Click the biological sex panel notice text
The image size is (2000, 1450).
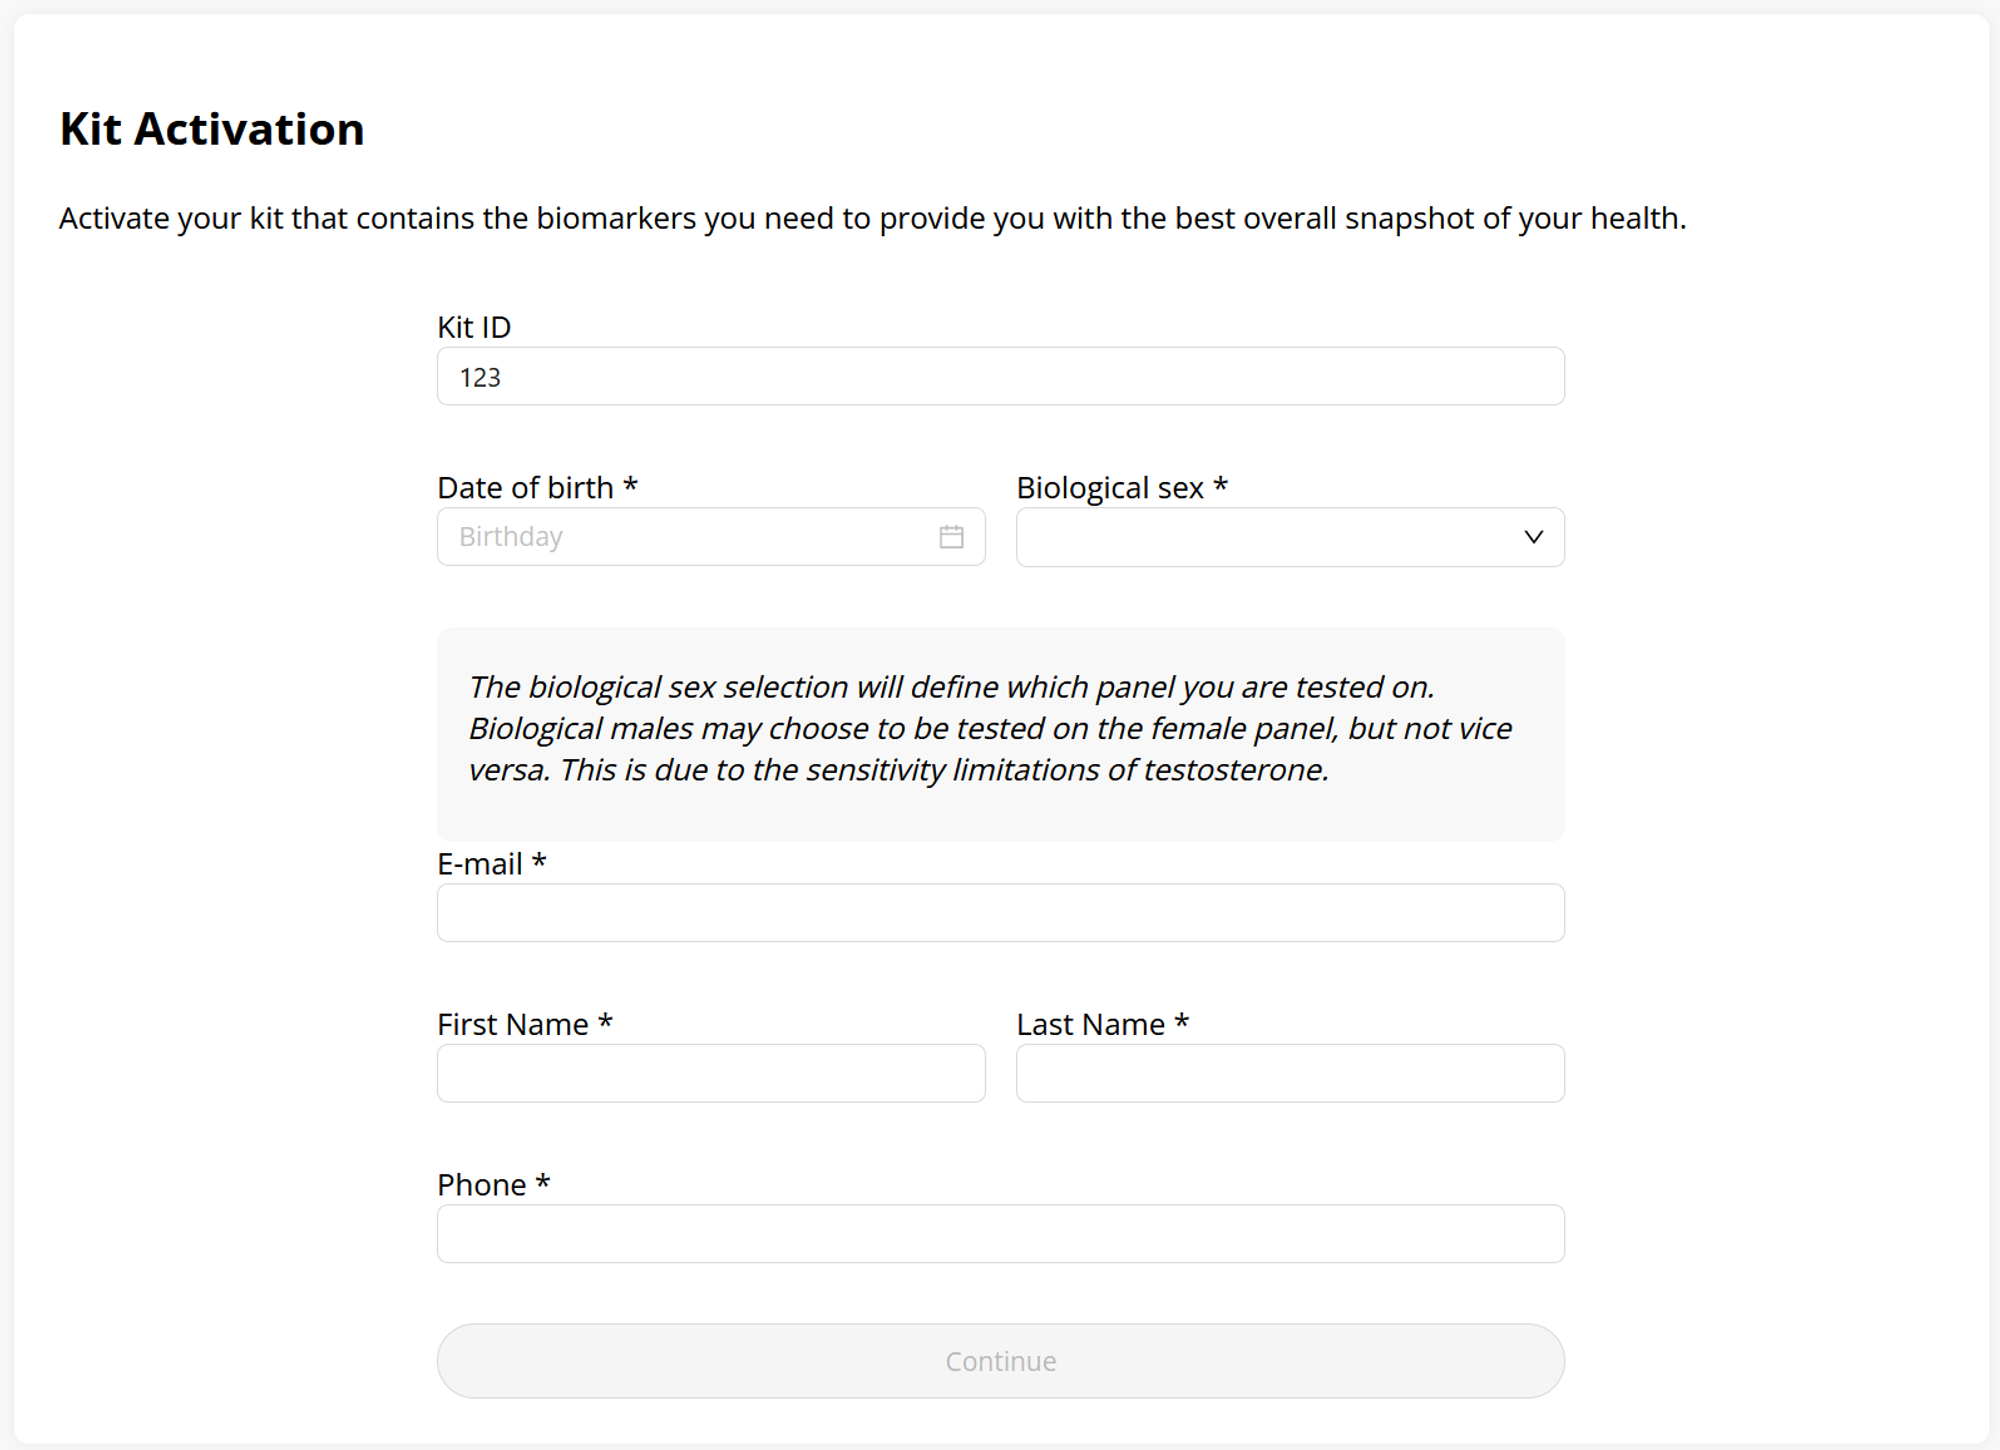[x=990, y=728]
